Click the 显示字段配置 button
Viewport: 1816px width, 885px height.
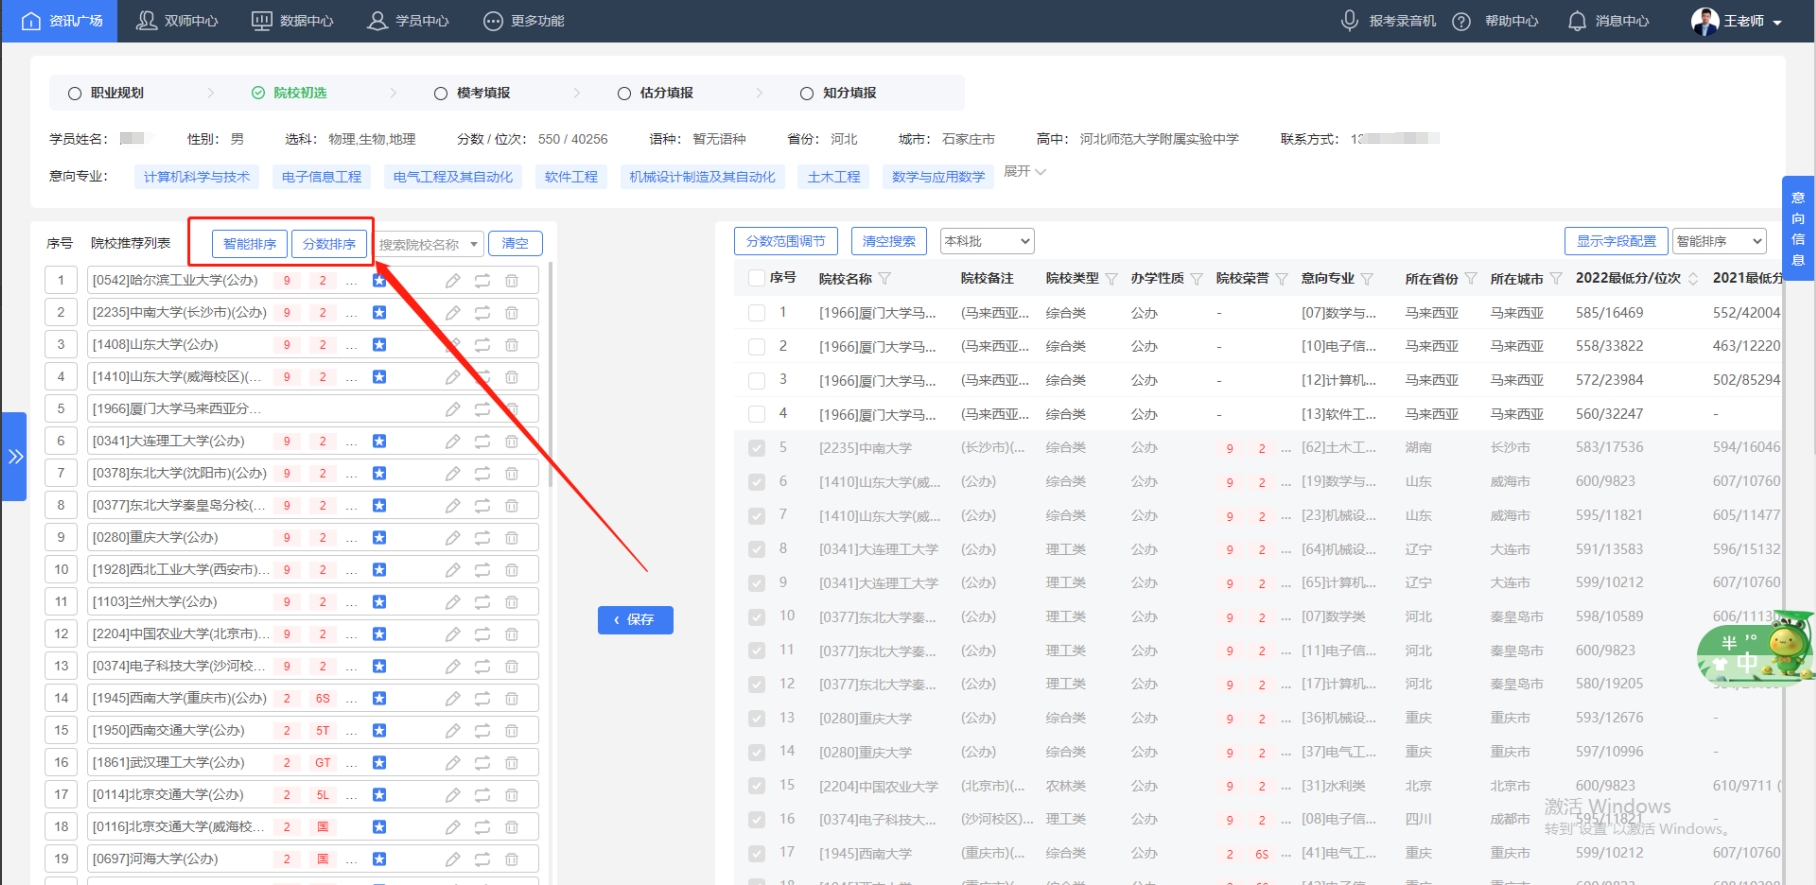click(1617, 241)
